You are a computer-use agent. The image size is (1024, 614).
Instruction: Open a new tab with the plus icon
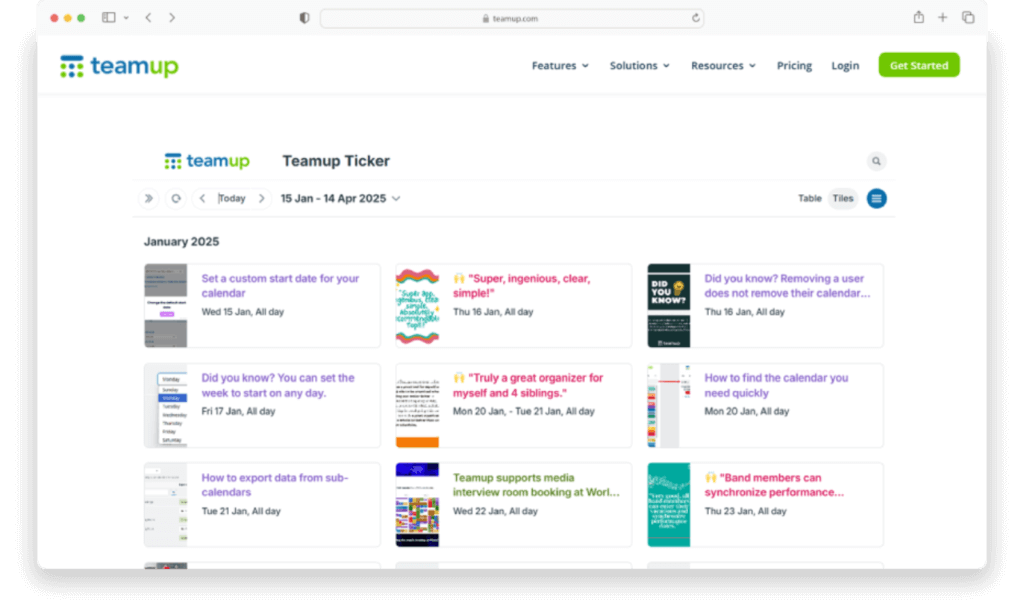pos(942,18)
